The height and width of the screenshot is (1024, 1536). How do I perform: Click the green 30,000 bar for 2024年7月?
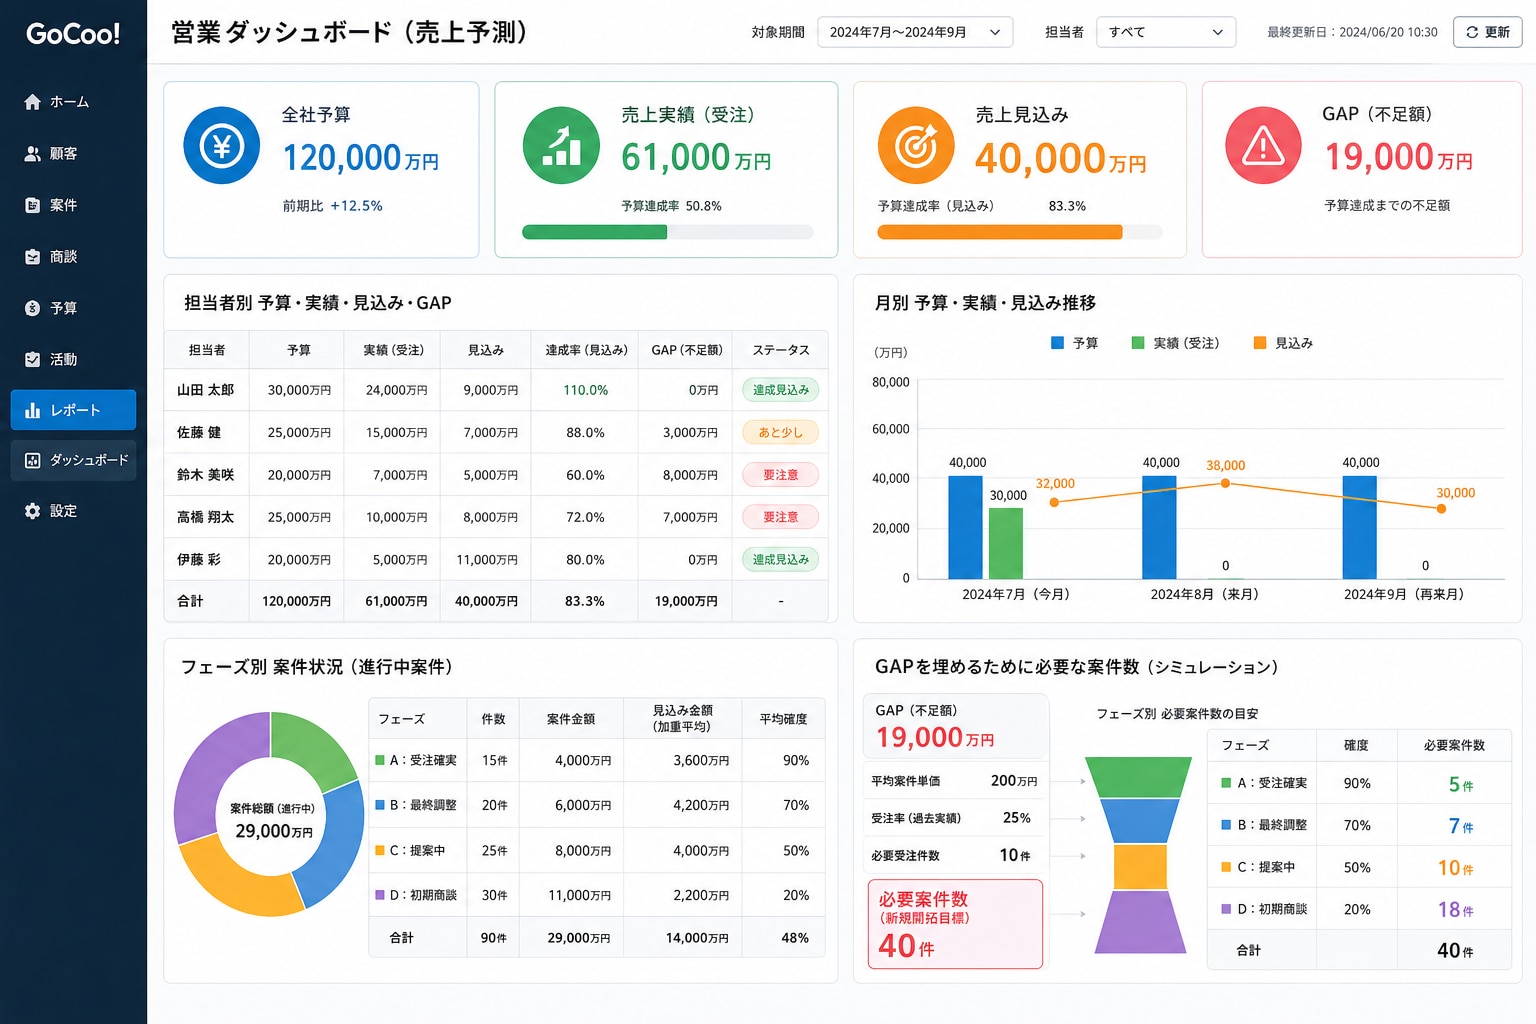pyautogui.click(x=1006, y=543)
